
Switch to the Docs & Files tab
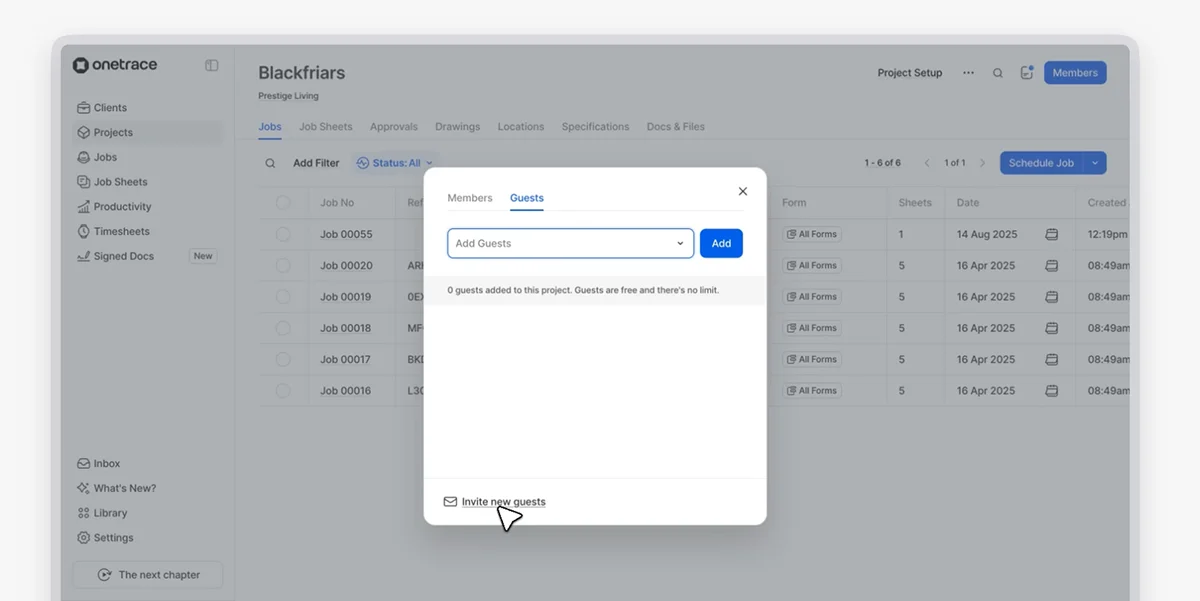(676, 127)
